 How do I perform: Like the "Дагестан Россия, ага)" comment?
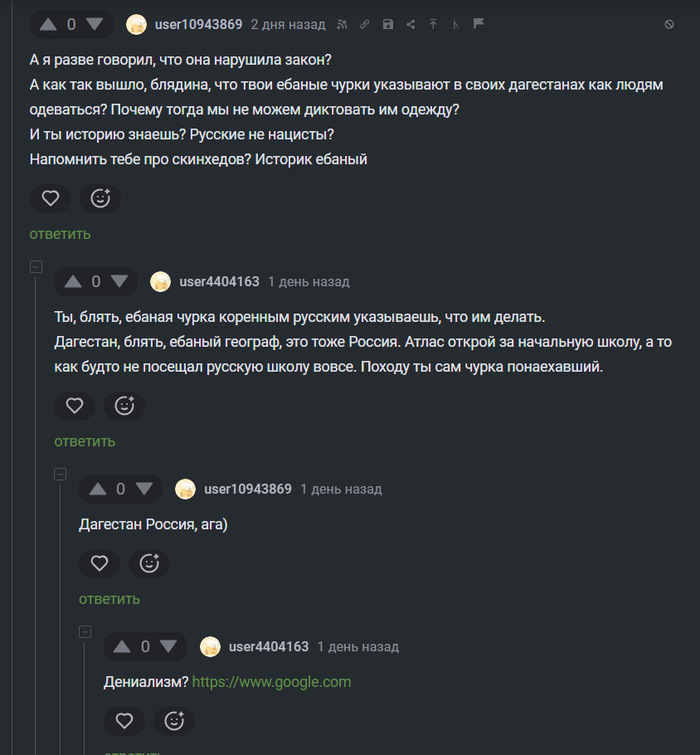click(99, 563)
